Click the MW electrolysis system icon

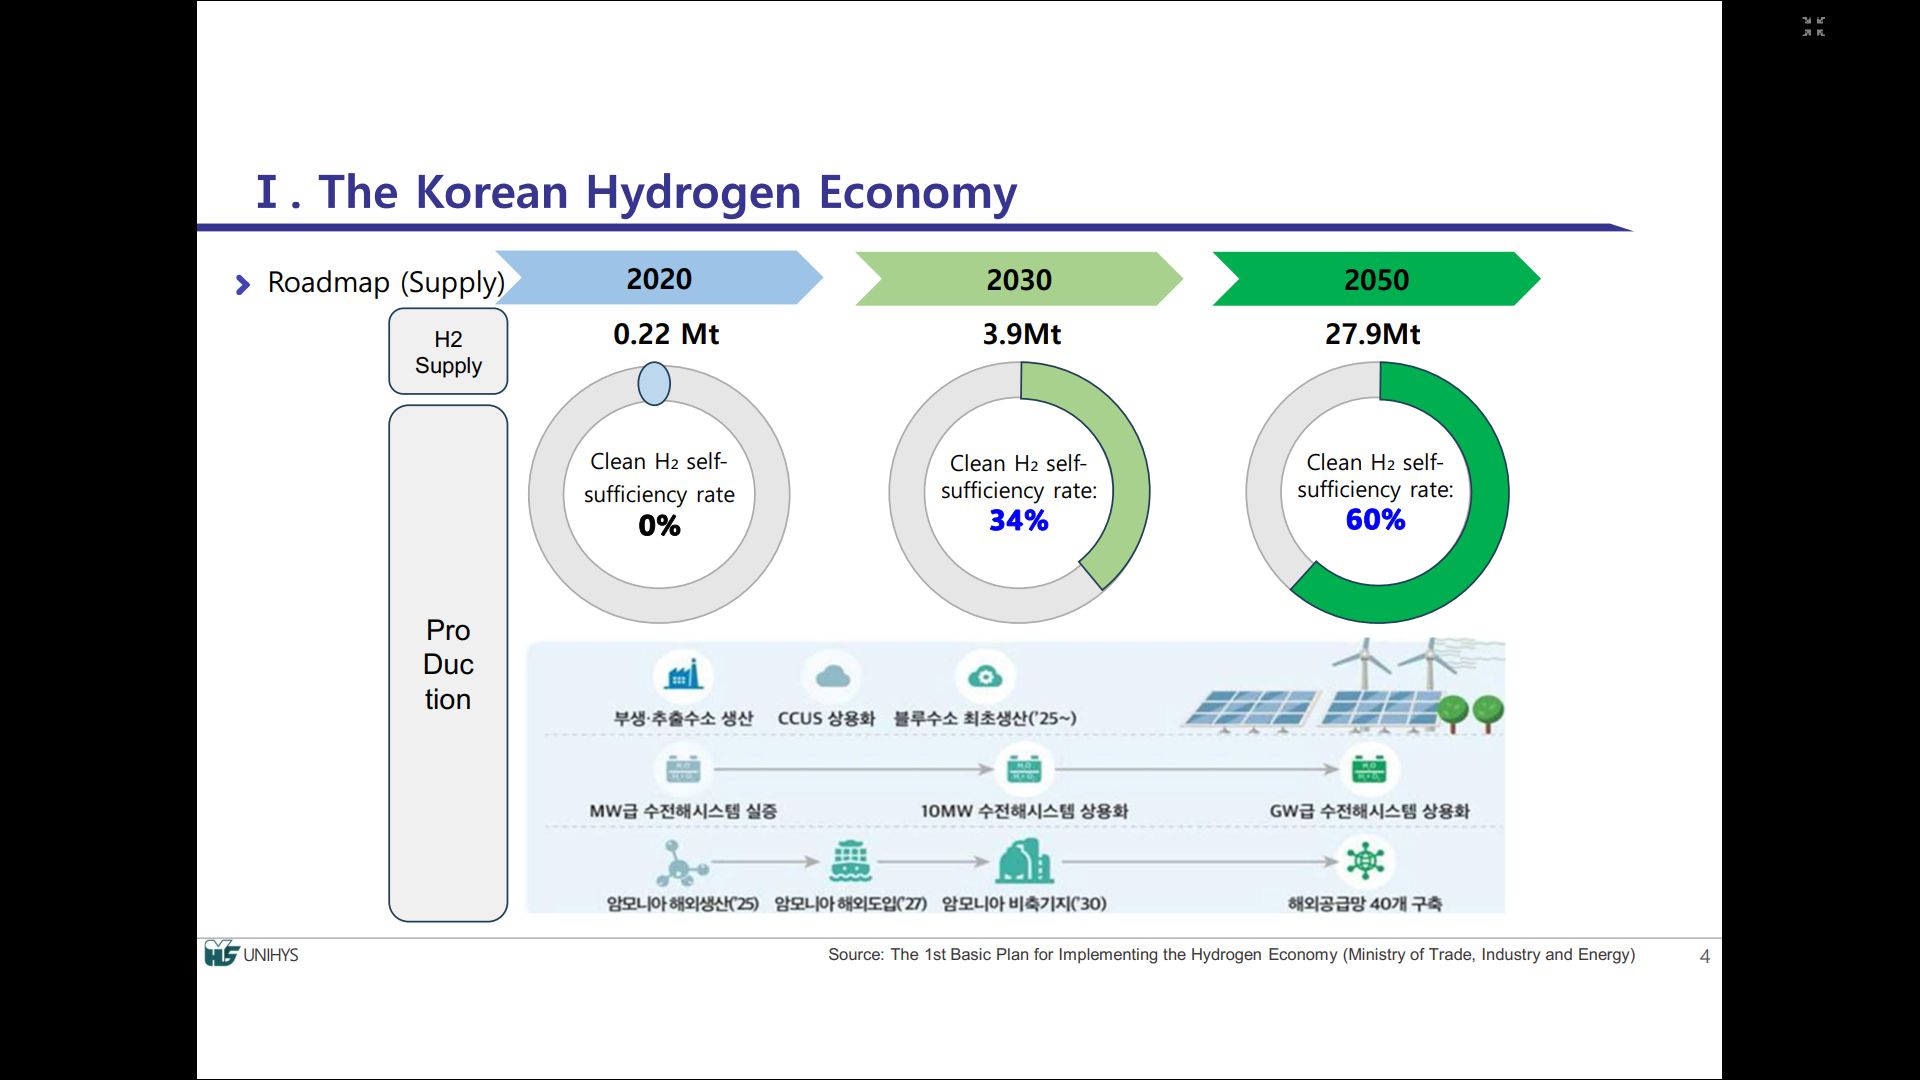(683, 770)
